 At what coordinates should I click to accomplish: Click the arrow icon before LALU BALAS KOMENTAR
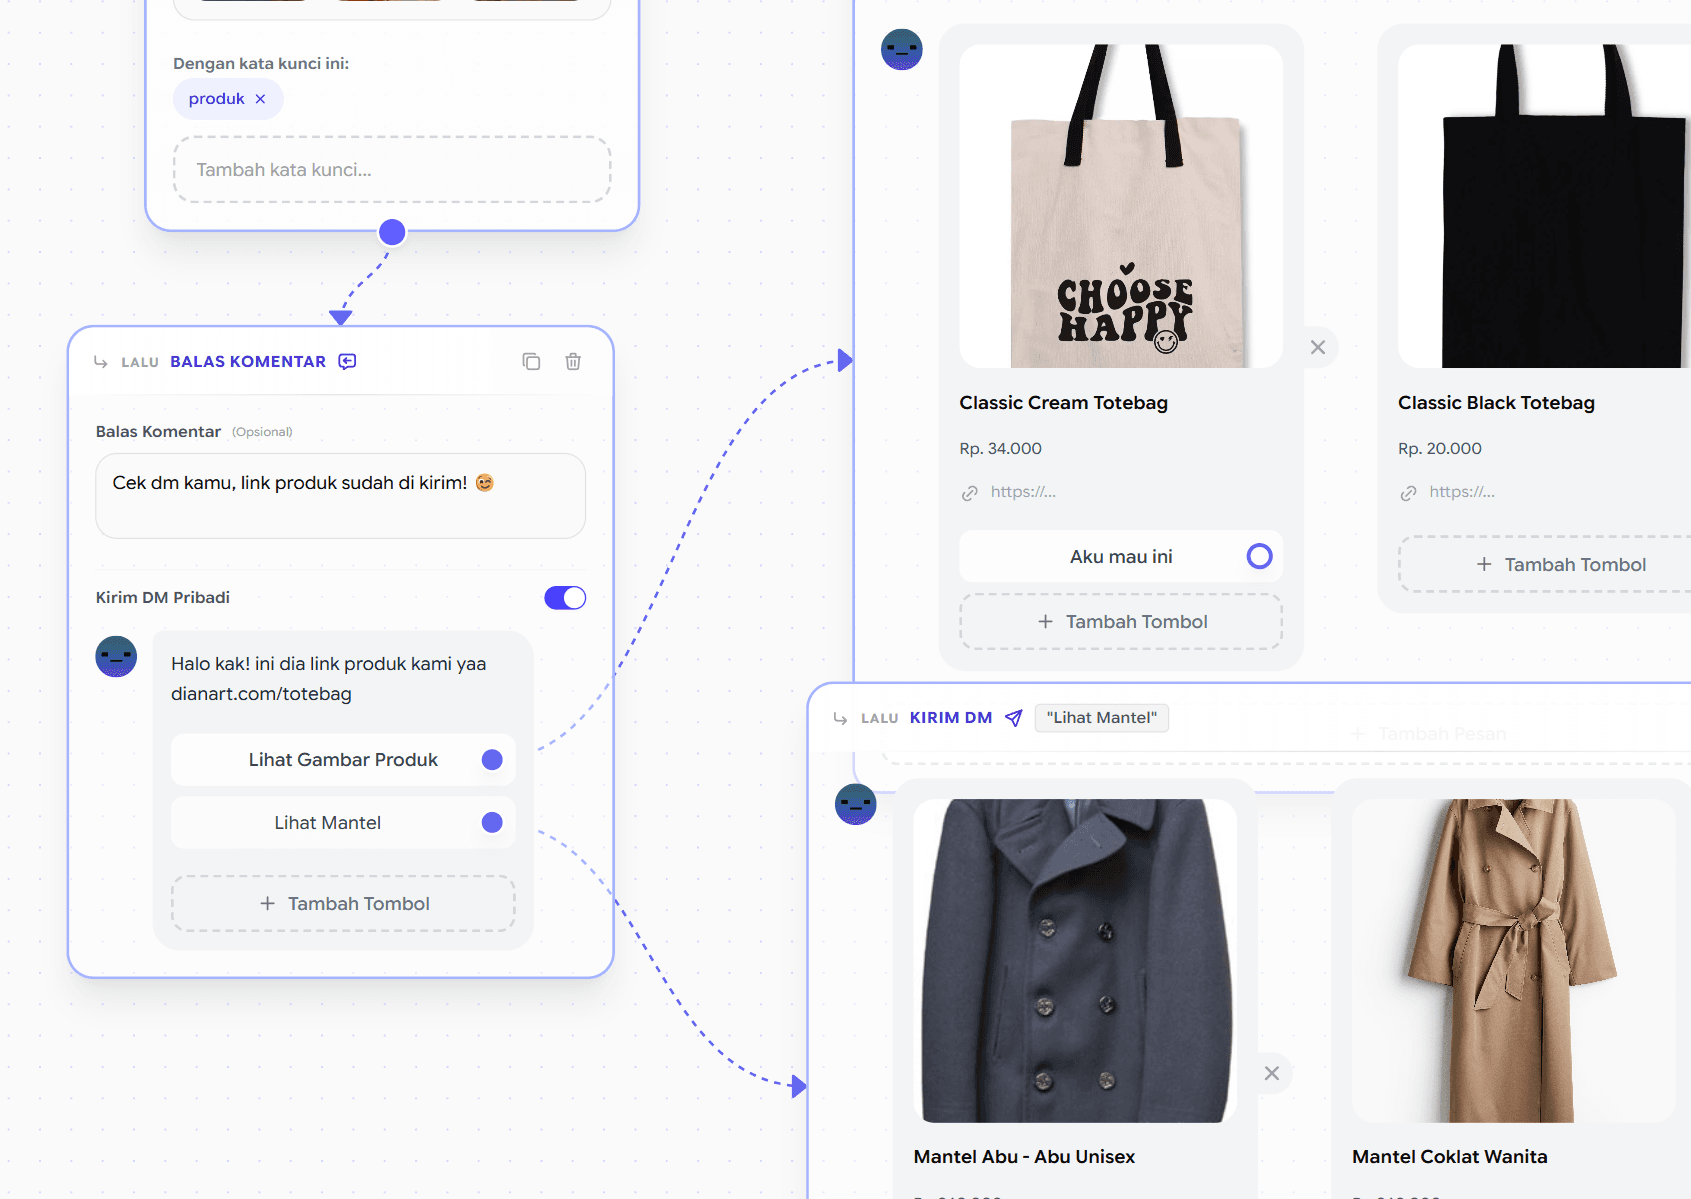[100, 362]
